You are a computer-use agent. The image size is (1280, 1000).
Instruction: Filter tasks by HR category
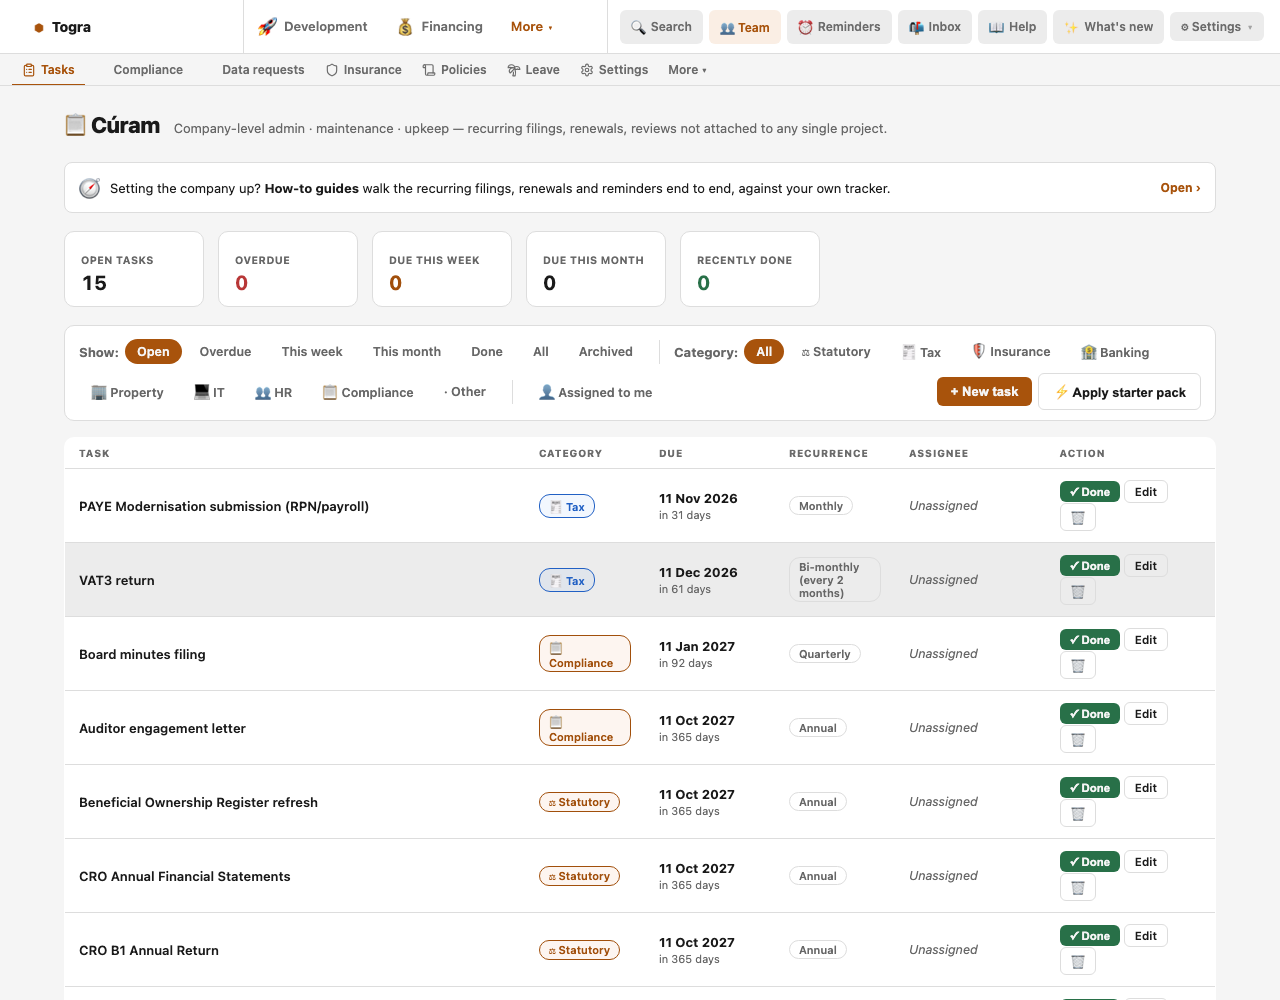pos(273,392)
